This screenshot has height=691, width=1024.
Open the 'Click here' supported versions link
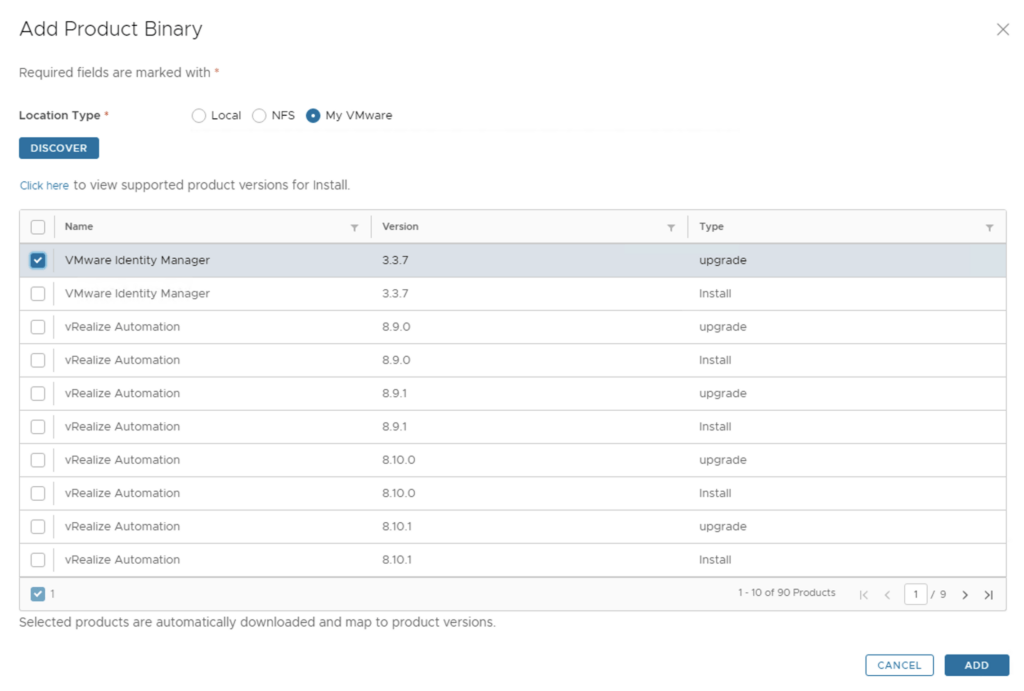(44, 185)
